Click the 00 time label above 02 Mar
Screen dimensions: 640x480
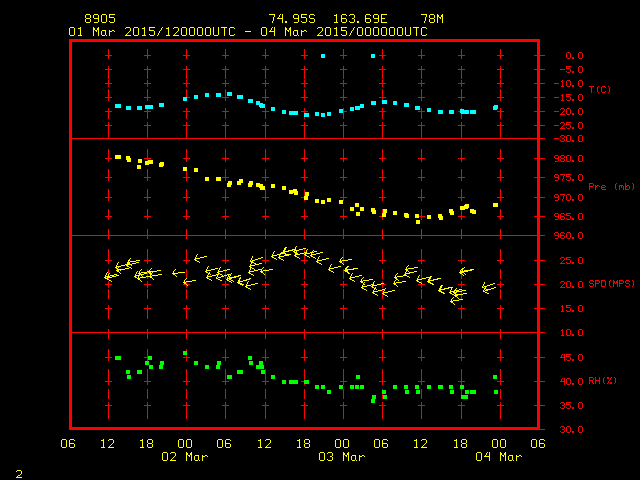point(185,444)
